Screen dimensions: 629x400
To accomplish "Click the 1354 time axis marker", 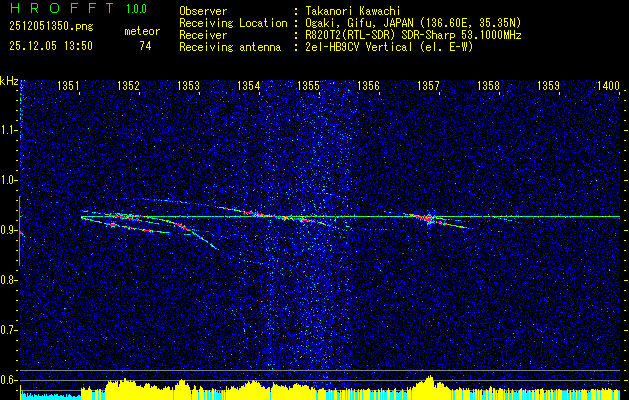I will pyautogui.click(x=248, y=86).
